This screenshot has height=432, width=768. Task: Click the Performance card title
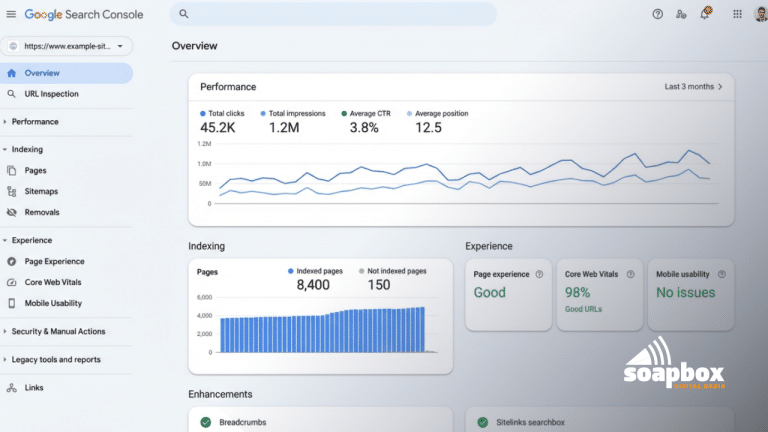click(x=228, y=87)
